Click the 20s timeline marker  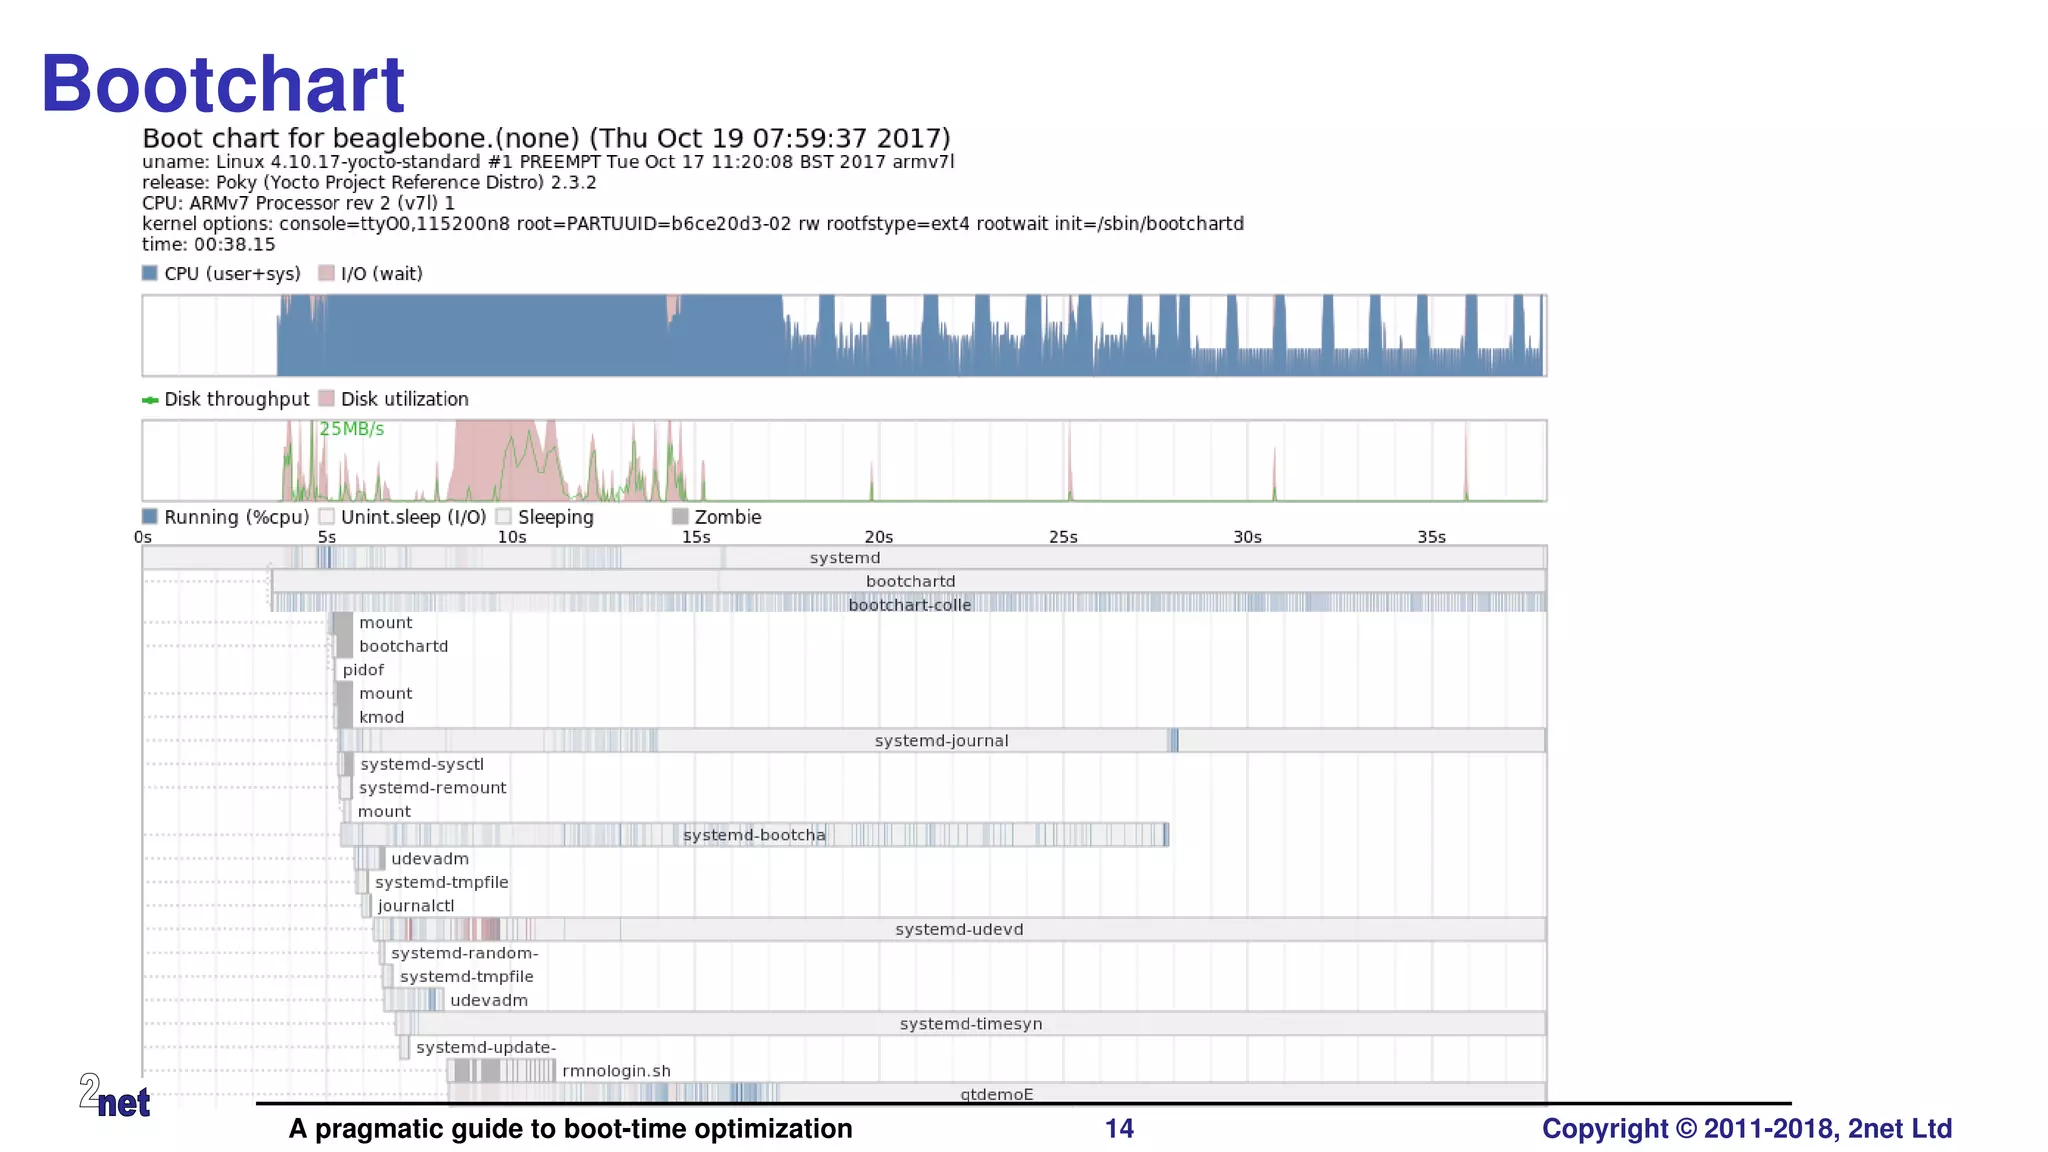tap(878, 537)
